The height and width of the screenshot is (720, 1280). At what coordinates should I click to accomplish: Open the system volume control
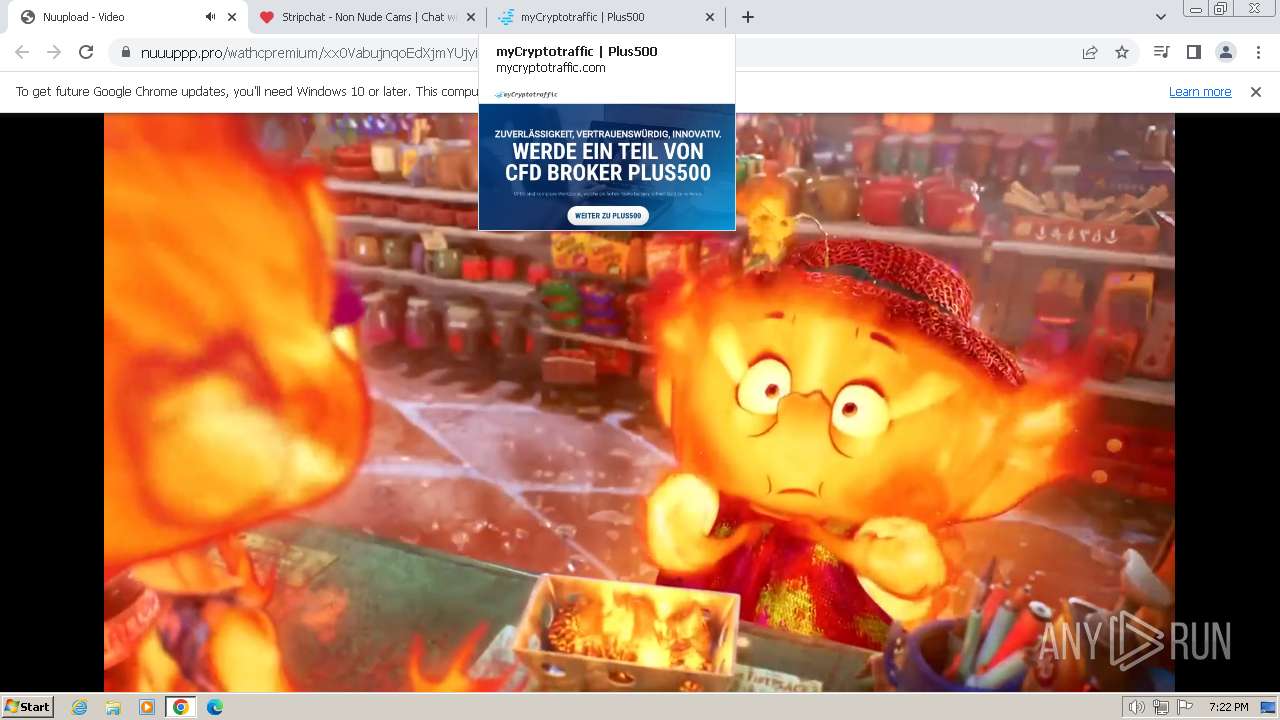pyautogui.click(x=1136, y=707)
